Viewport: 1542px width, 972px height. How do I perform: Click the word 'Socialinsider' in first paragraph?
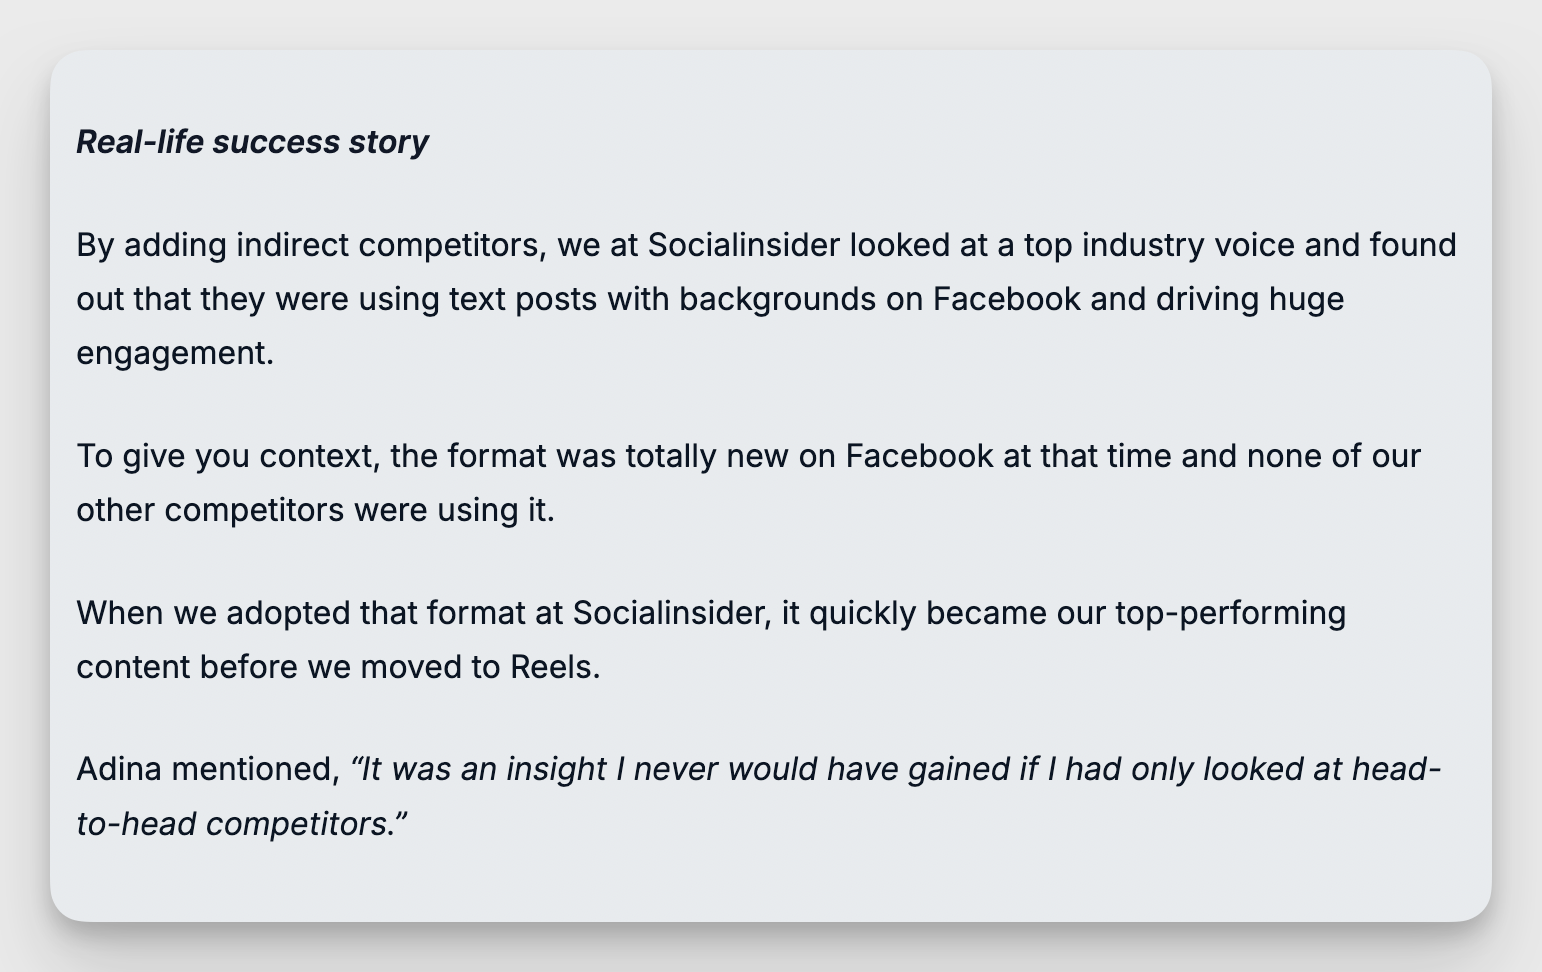[x=743, y=245]
